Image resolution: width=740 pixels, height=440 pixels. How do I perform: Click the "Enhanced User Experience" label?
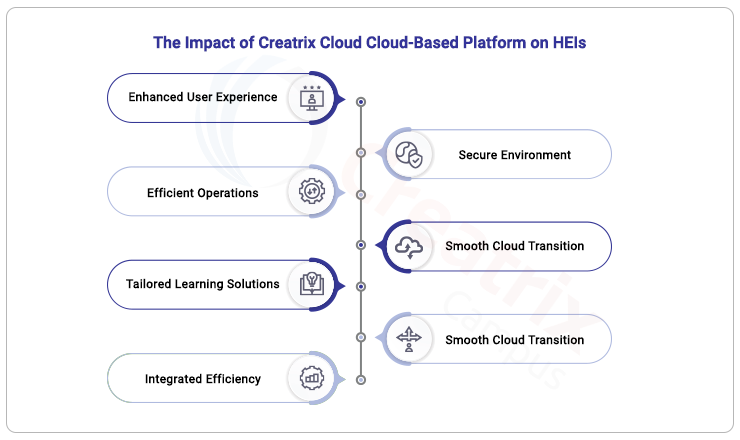coord(203,97)
